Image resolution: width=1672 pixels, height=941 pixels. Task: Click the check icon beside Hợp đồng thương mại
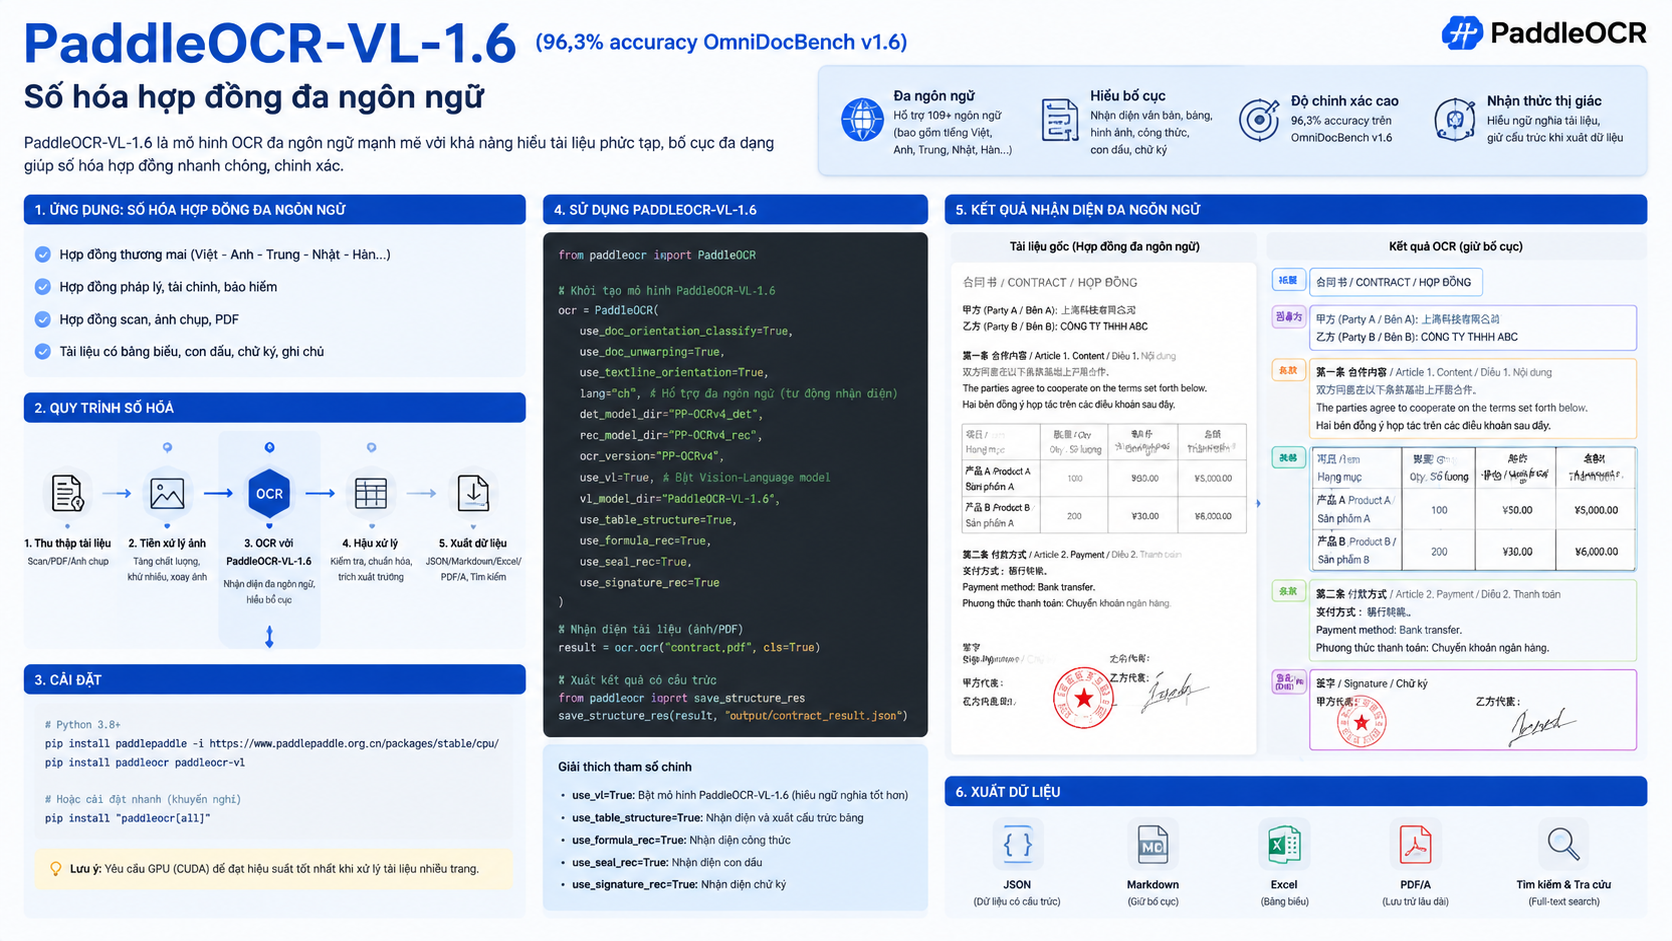pyautogui.click(x=43, y=255)
